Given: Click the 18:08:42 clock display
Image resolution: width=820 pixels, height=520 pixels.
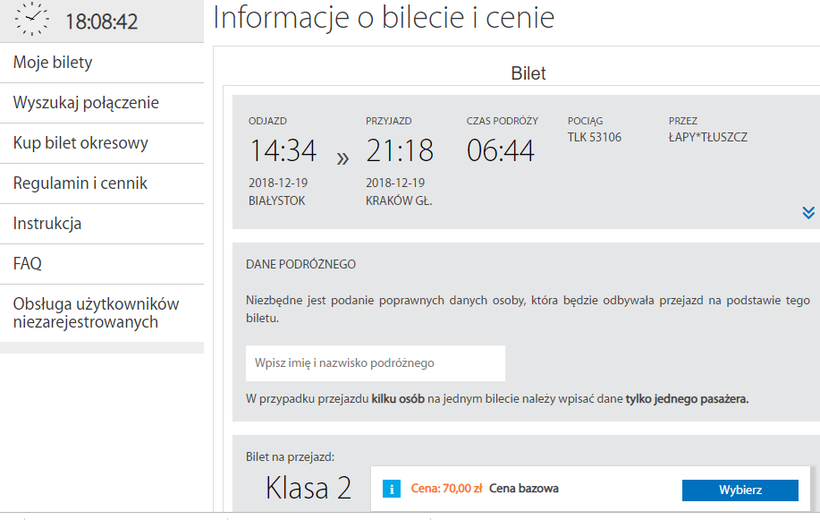Looking at the screenshot, I should point(102,21).
